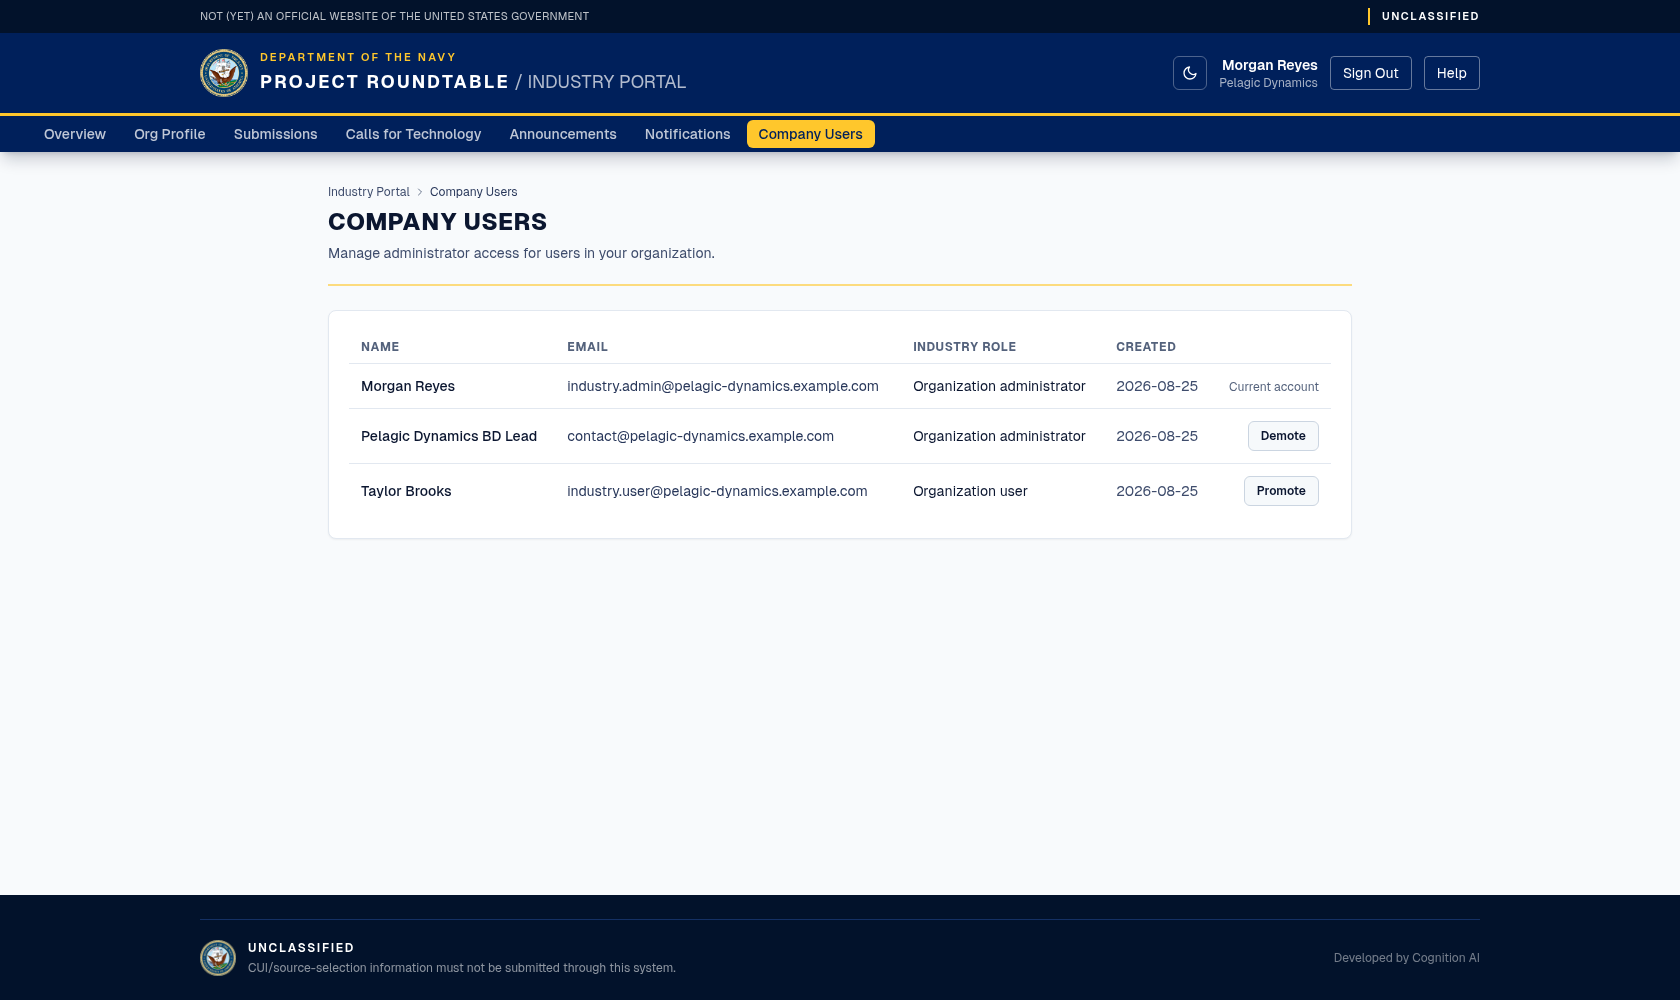Go to the Org Profile tab
The width and height of the screenshot is (1680, 1000).
tap(170, 134)
